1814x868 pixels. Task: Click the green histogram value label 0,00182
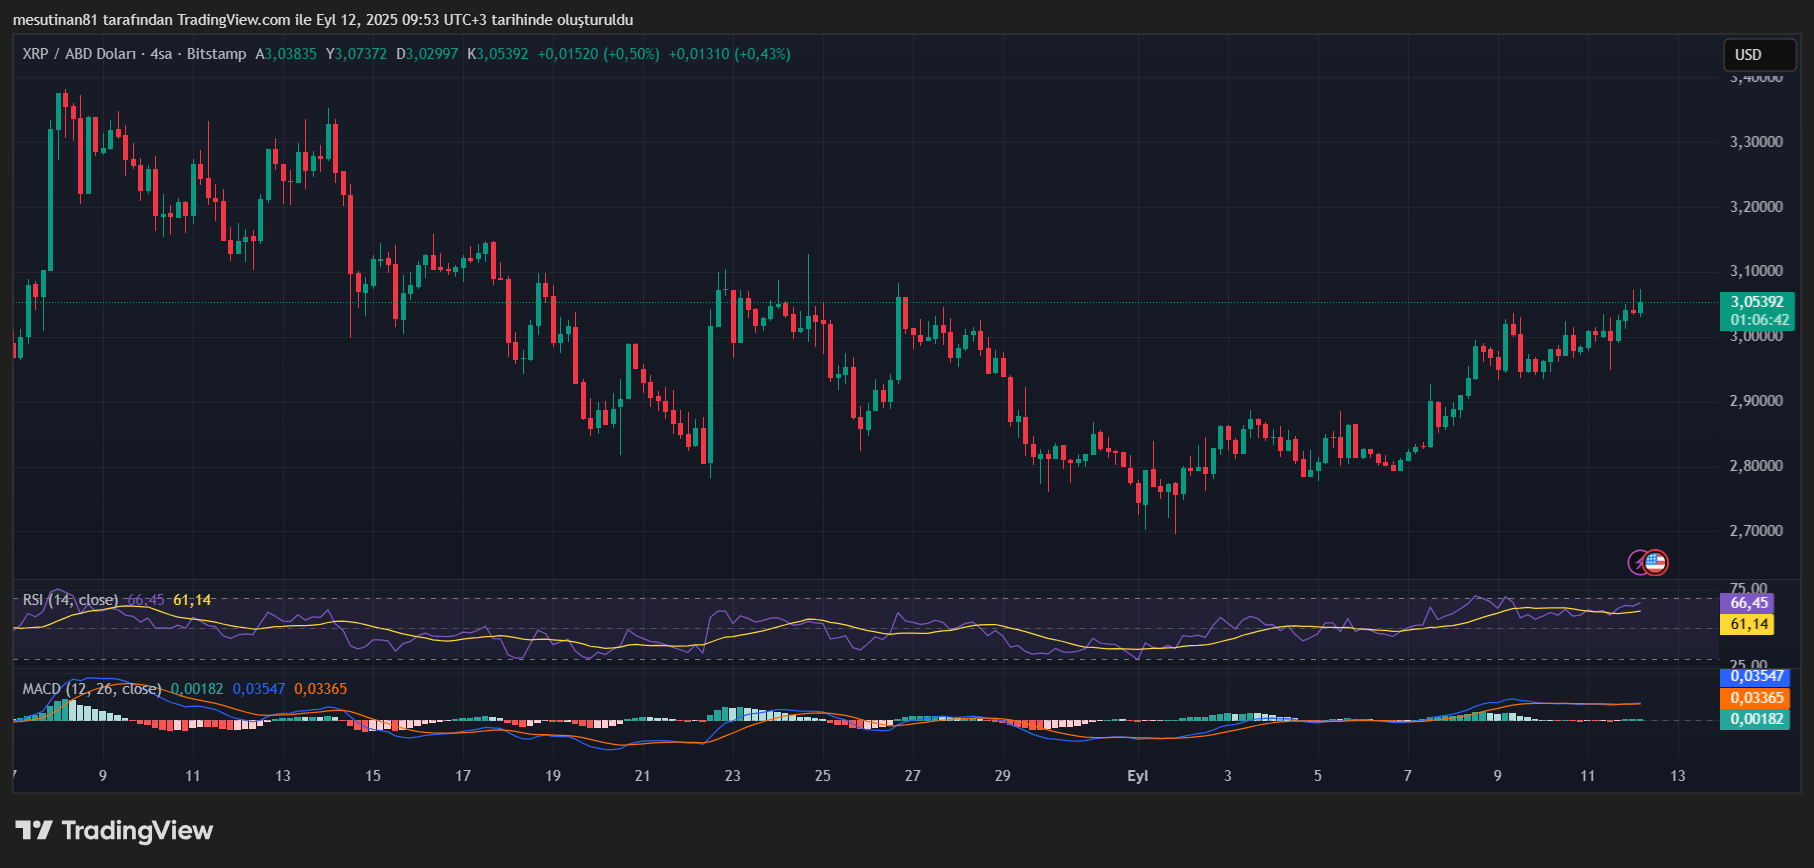(x=1757, y=719)
